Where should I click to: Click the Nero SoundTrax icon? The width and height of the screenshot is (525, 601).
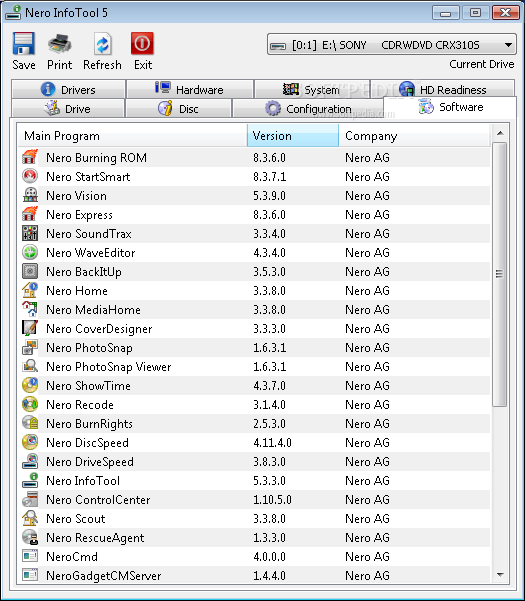click(x=30, y=233)
